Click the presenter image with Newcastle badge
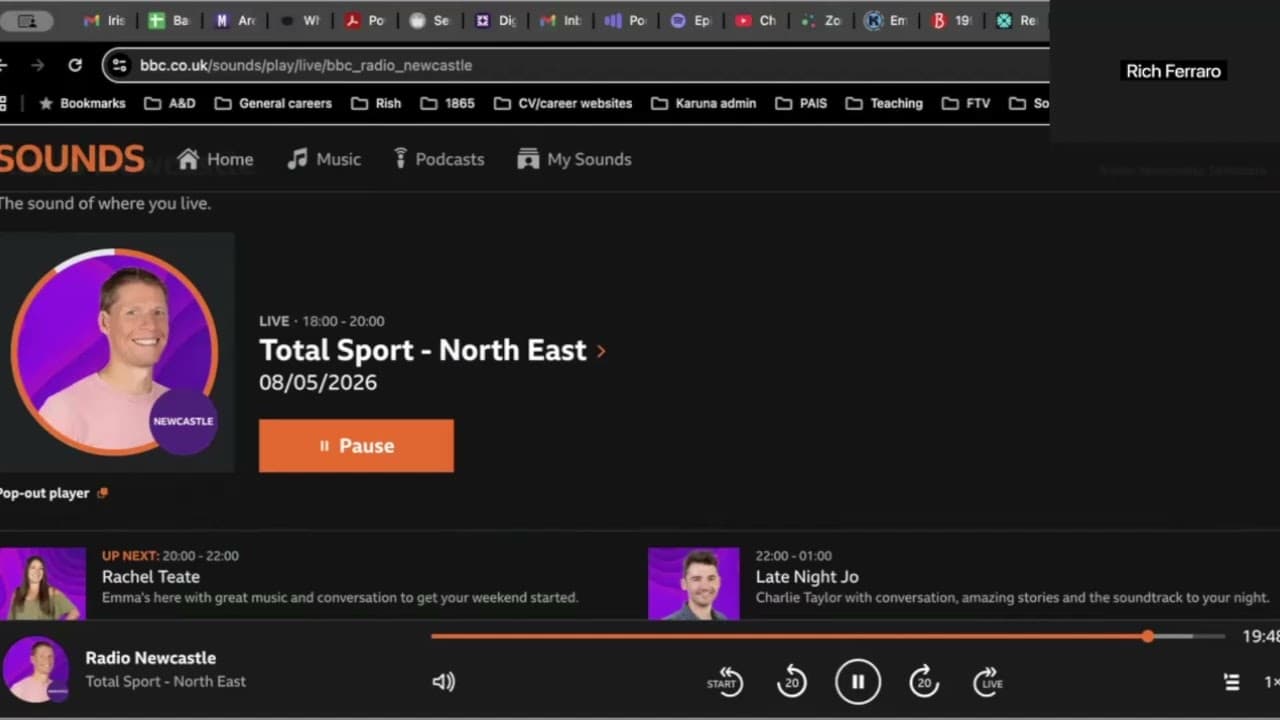The width and height of the screenshot is (1280, 720). tap(115, 352)
